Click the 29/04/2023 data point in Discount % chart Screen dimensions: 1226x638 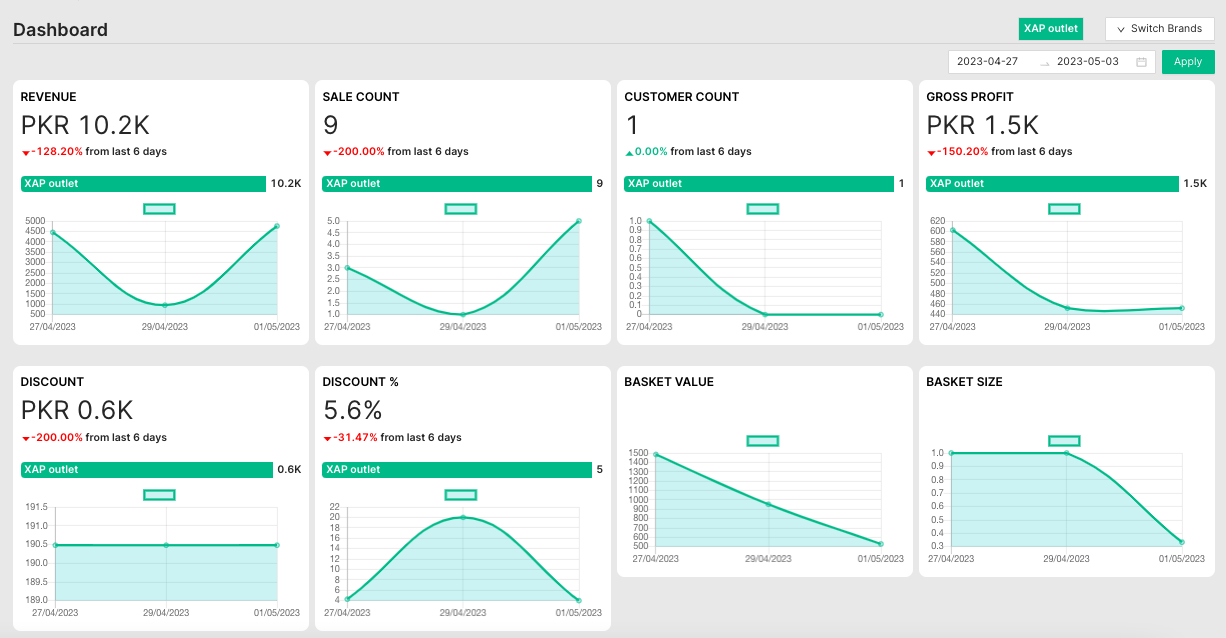(x=463, y=517)
